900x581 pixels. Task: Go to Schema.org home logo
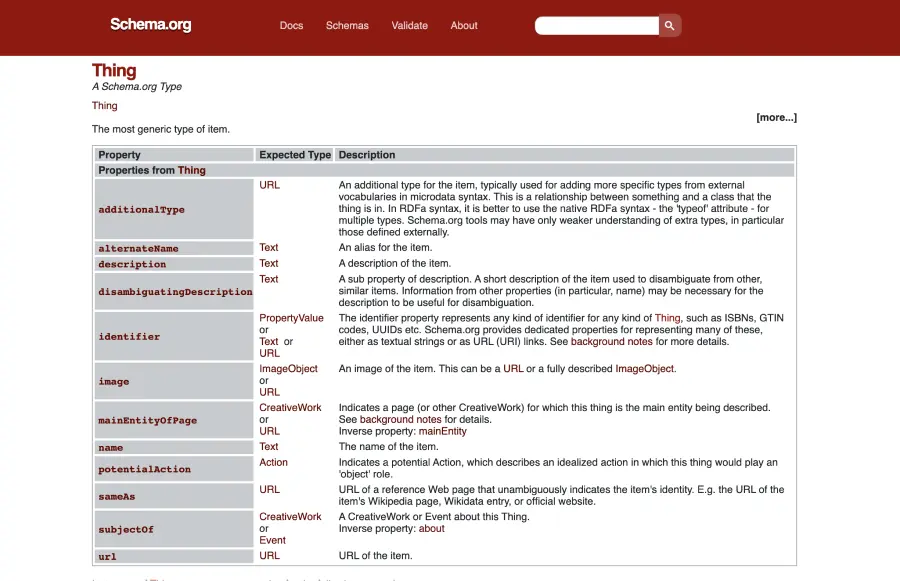coord(151,25)
